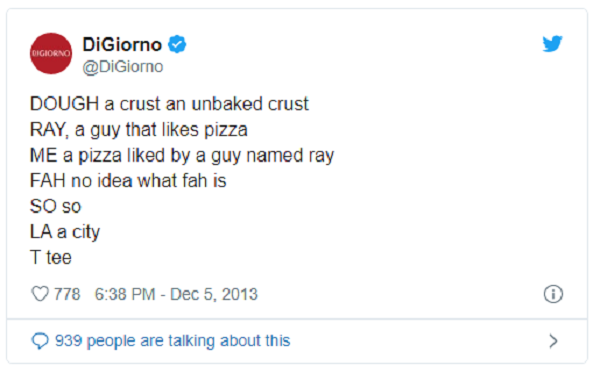Like the tweet with the heart icon
The height and width of the screenshot is (373, 600).
(x=40, y=294)
